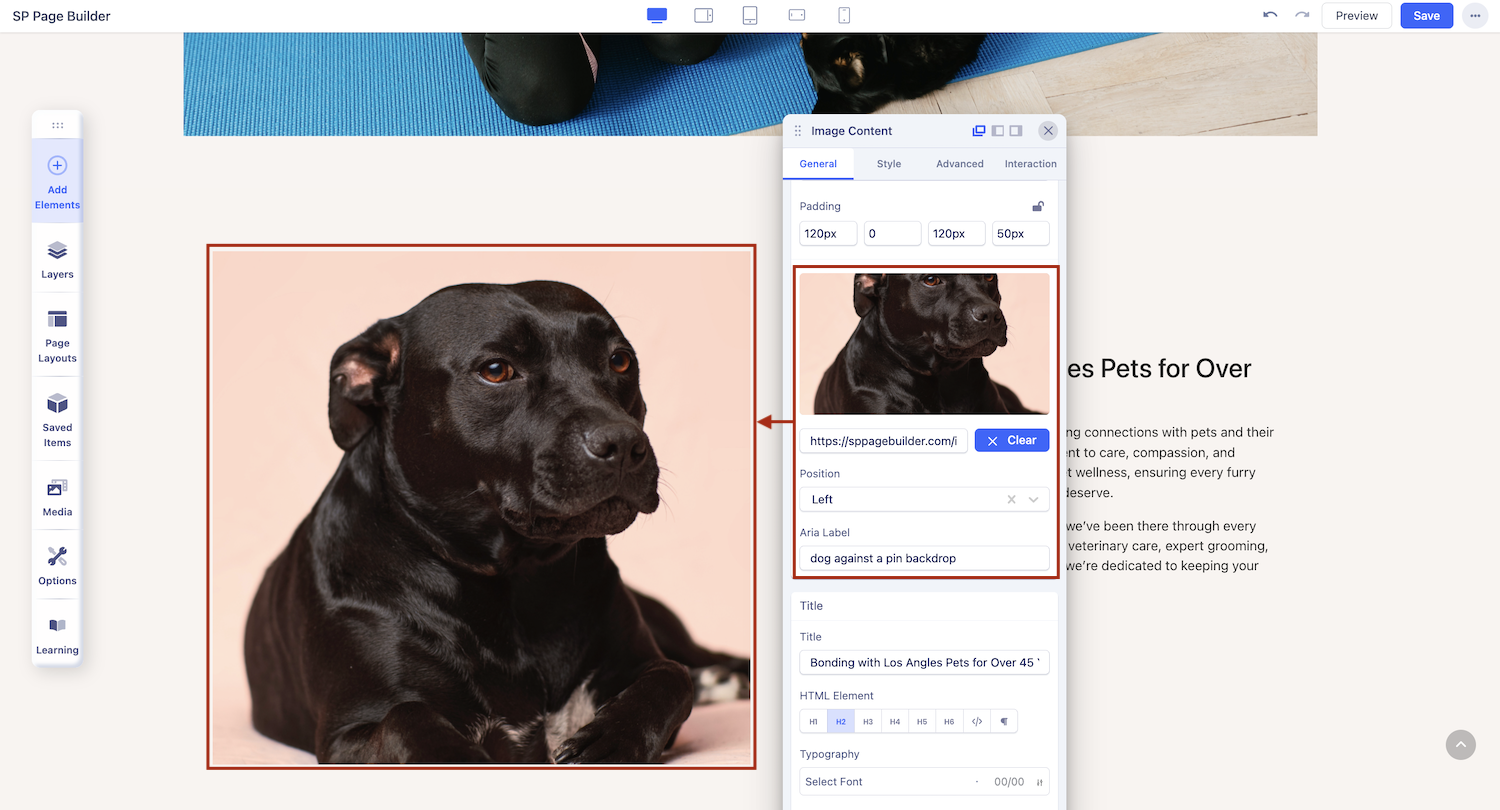Click the dog image thumbnail preview
This screenshot has width=1500, height=810.
(924, 343)
